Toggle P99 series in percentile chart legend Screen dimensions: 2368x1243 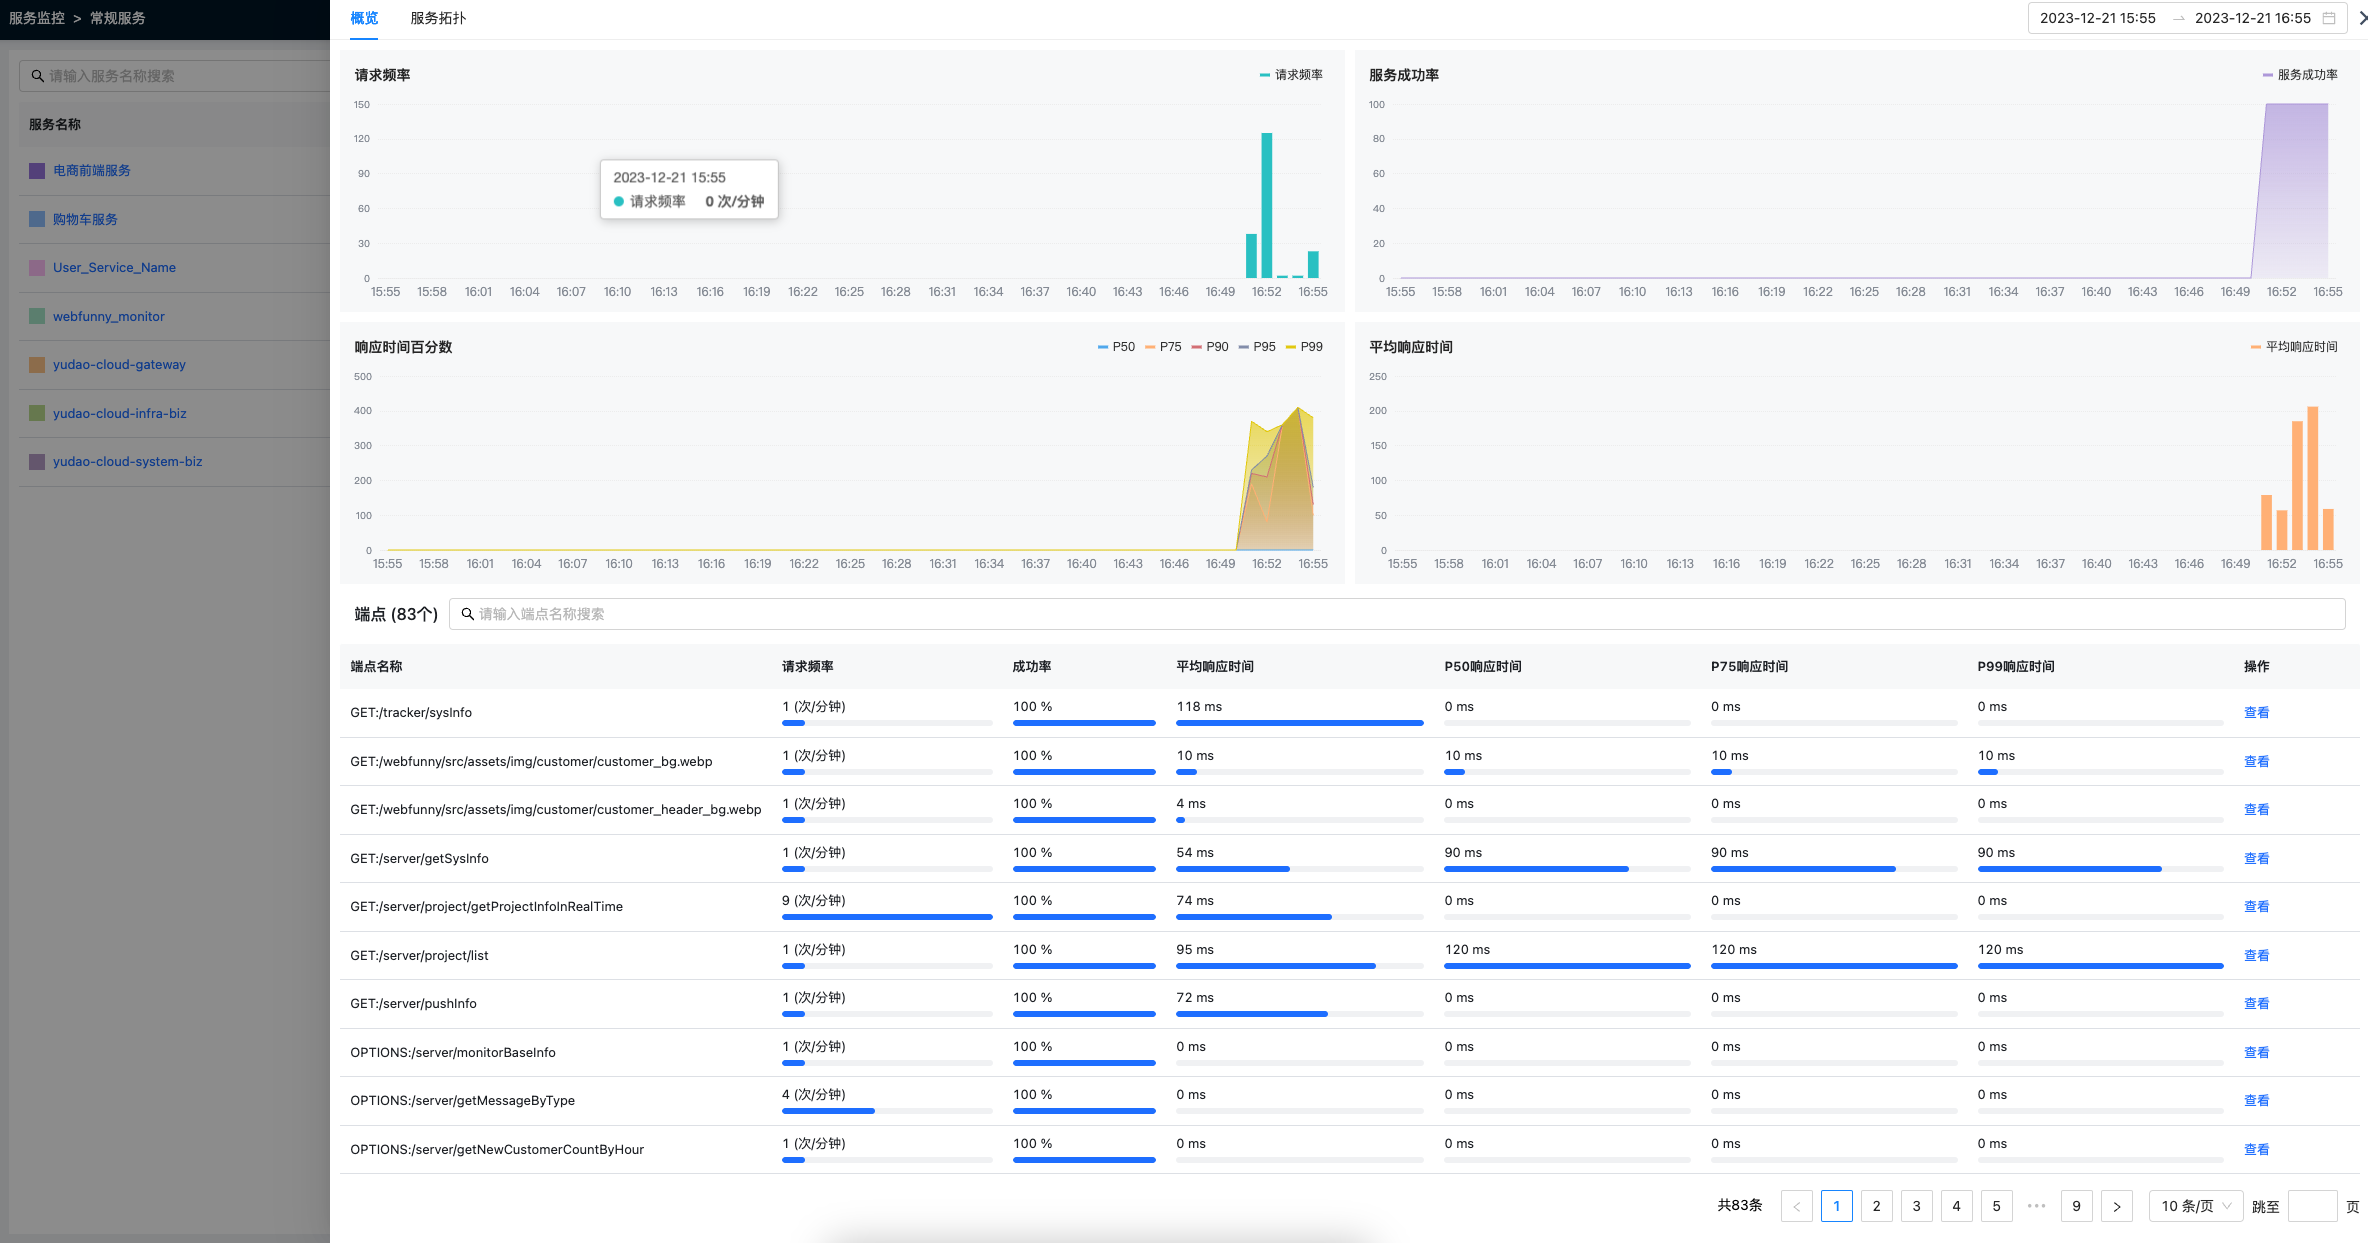click(x=1304, y=347)
